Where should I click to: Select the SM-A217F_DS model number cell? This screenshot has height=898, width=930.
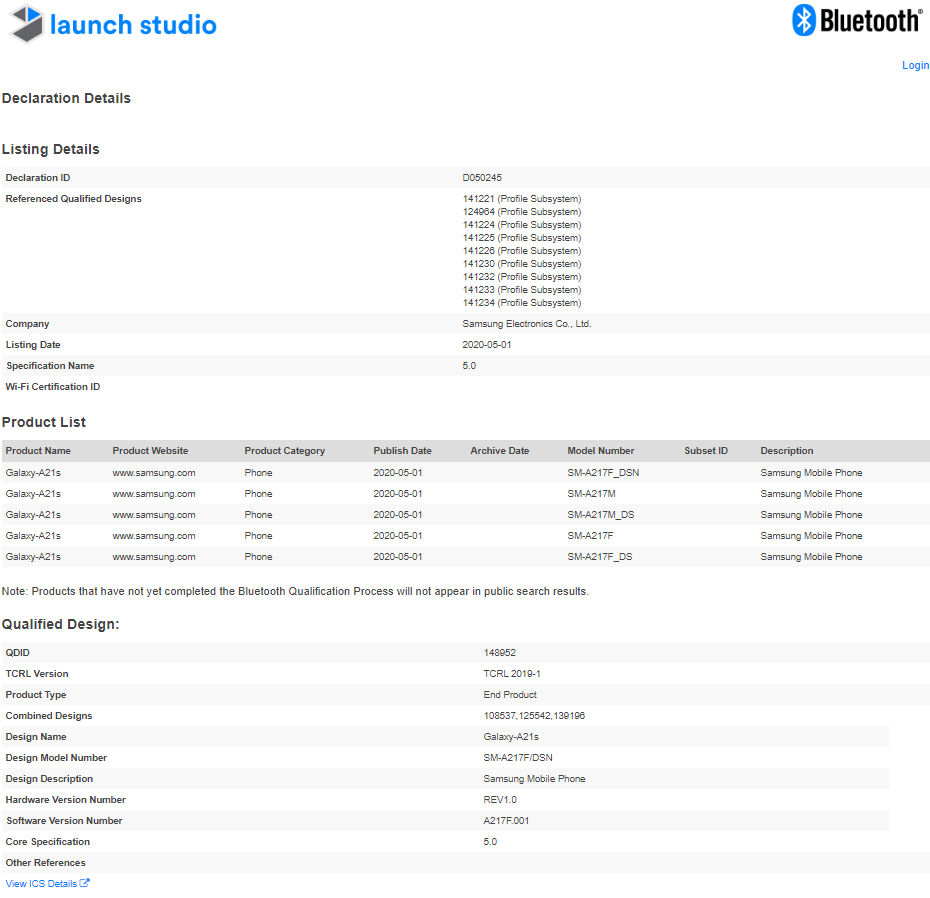(599, 557)
